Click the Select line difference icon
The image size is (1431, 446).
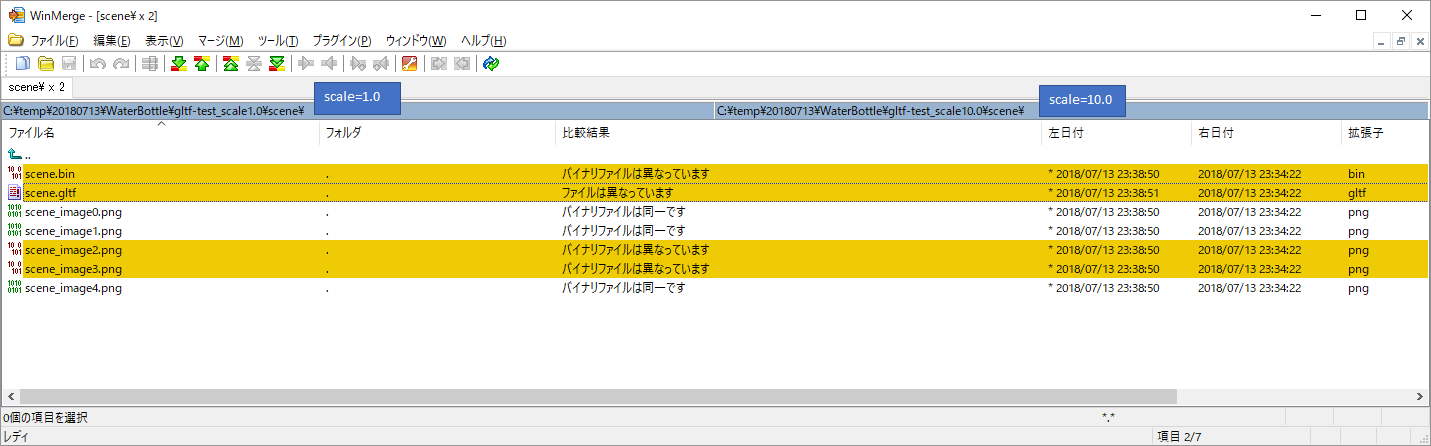150,64
